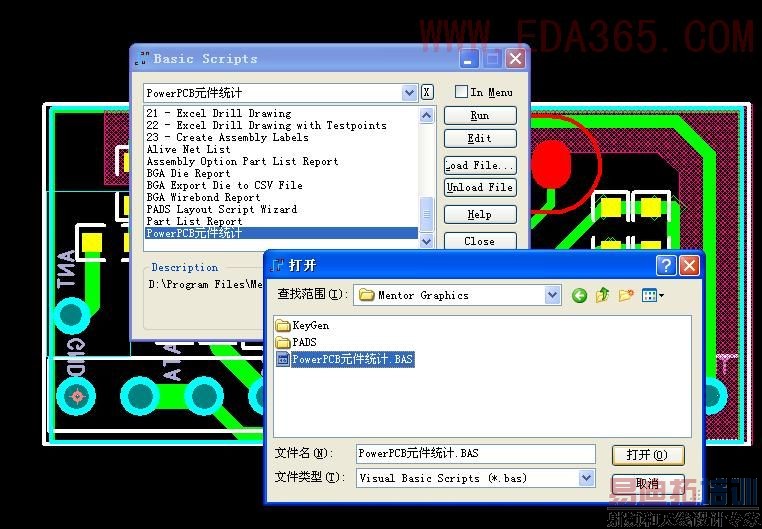This screenshot has height=529, width=762.
Task: Expand the file name dropdown field
Action: point(475,454)
